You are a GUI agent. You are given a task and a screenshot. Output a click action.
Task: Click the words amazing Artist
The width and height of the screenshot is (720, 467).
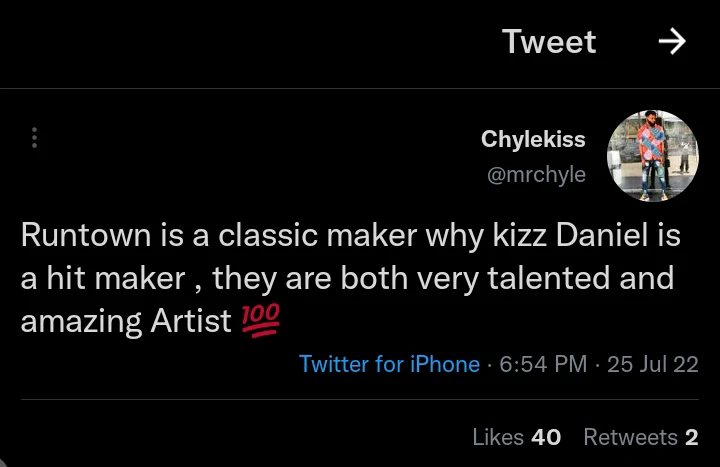coord(126,321)
